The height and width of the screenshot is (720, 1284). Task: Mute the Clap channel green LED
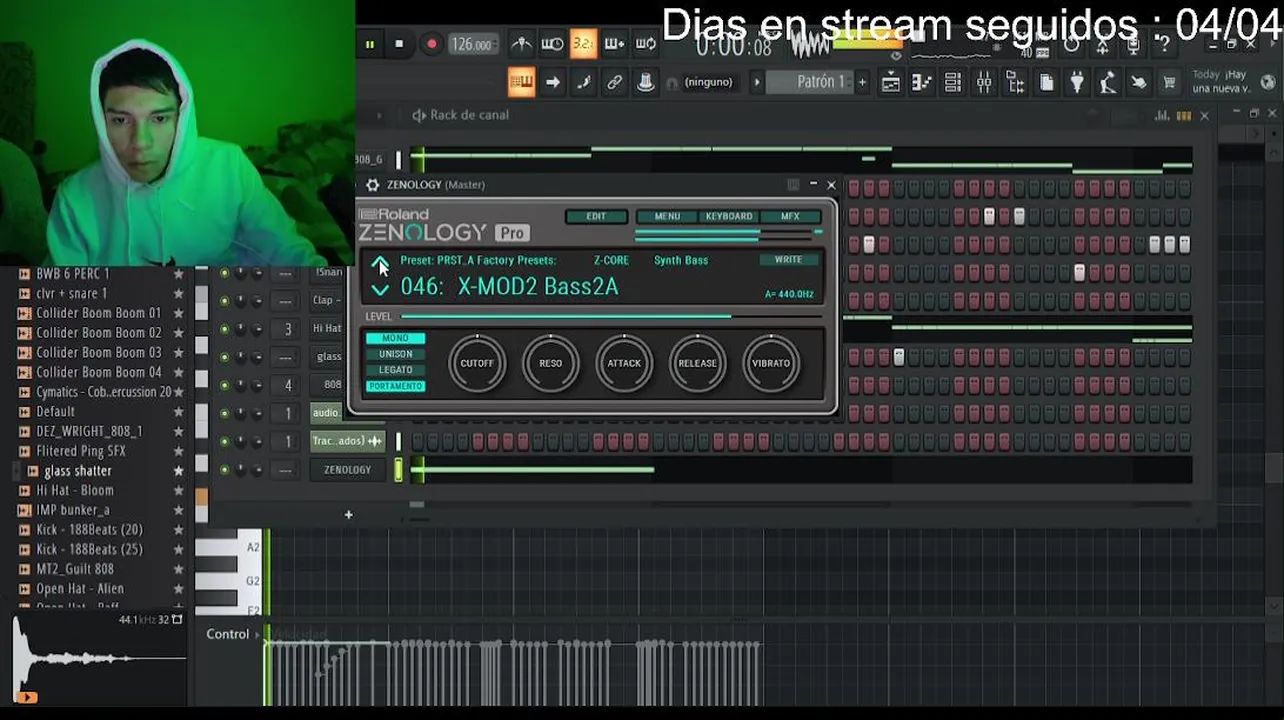(224, 301)
